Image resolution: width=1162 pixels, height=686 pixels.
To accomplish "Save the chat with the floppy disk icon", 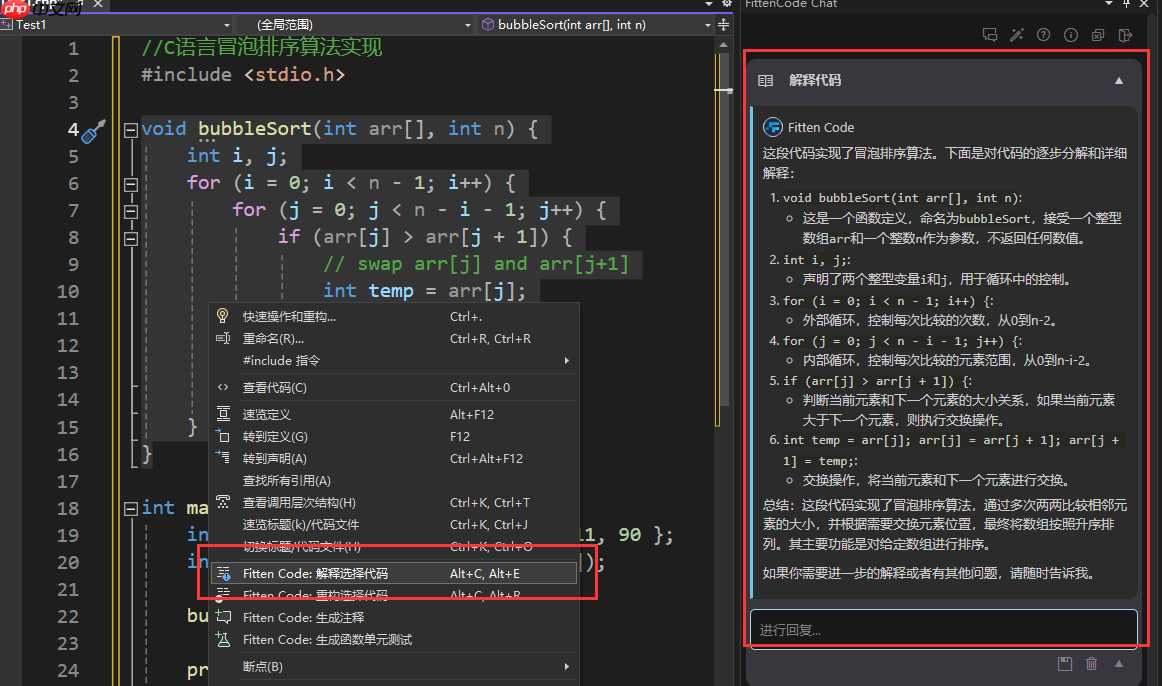I will tap(1064, 663).
